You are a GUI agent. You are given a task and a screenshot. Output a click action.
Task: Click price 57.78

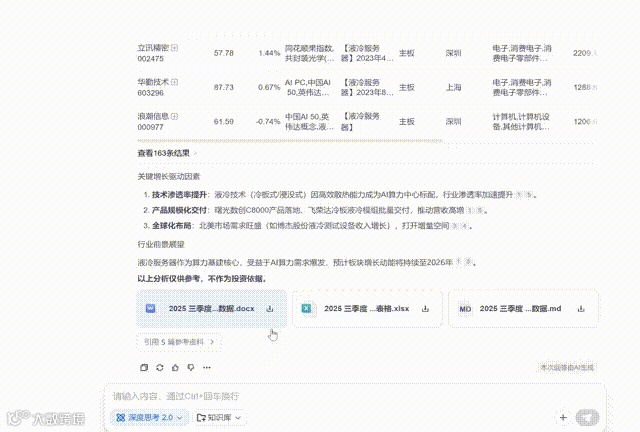point(224,53)
